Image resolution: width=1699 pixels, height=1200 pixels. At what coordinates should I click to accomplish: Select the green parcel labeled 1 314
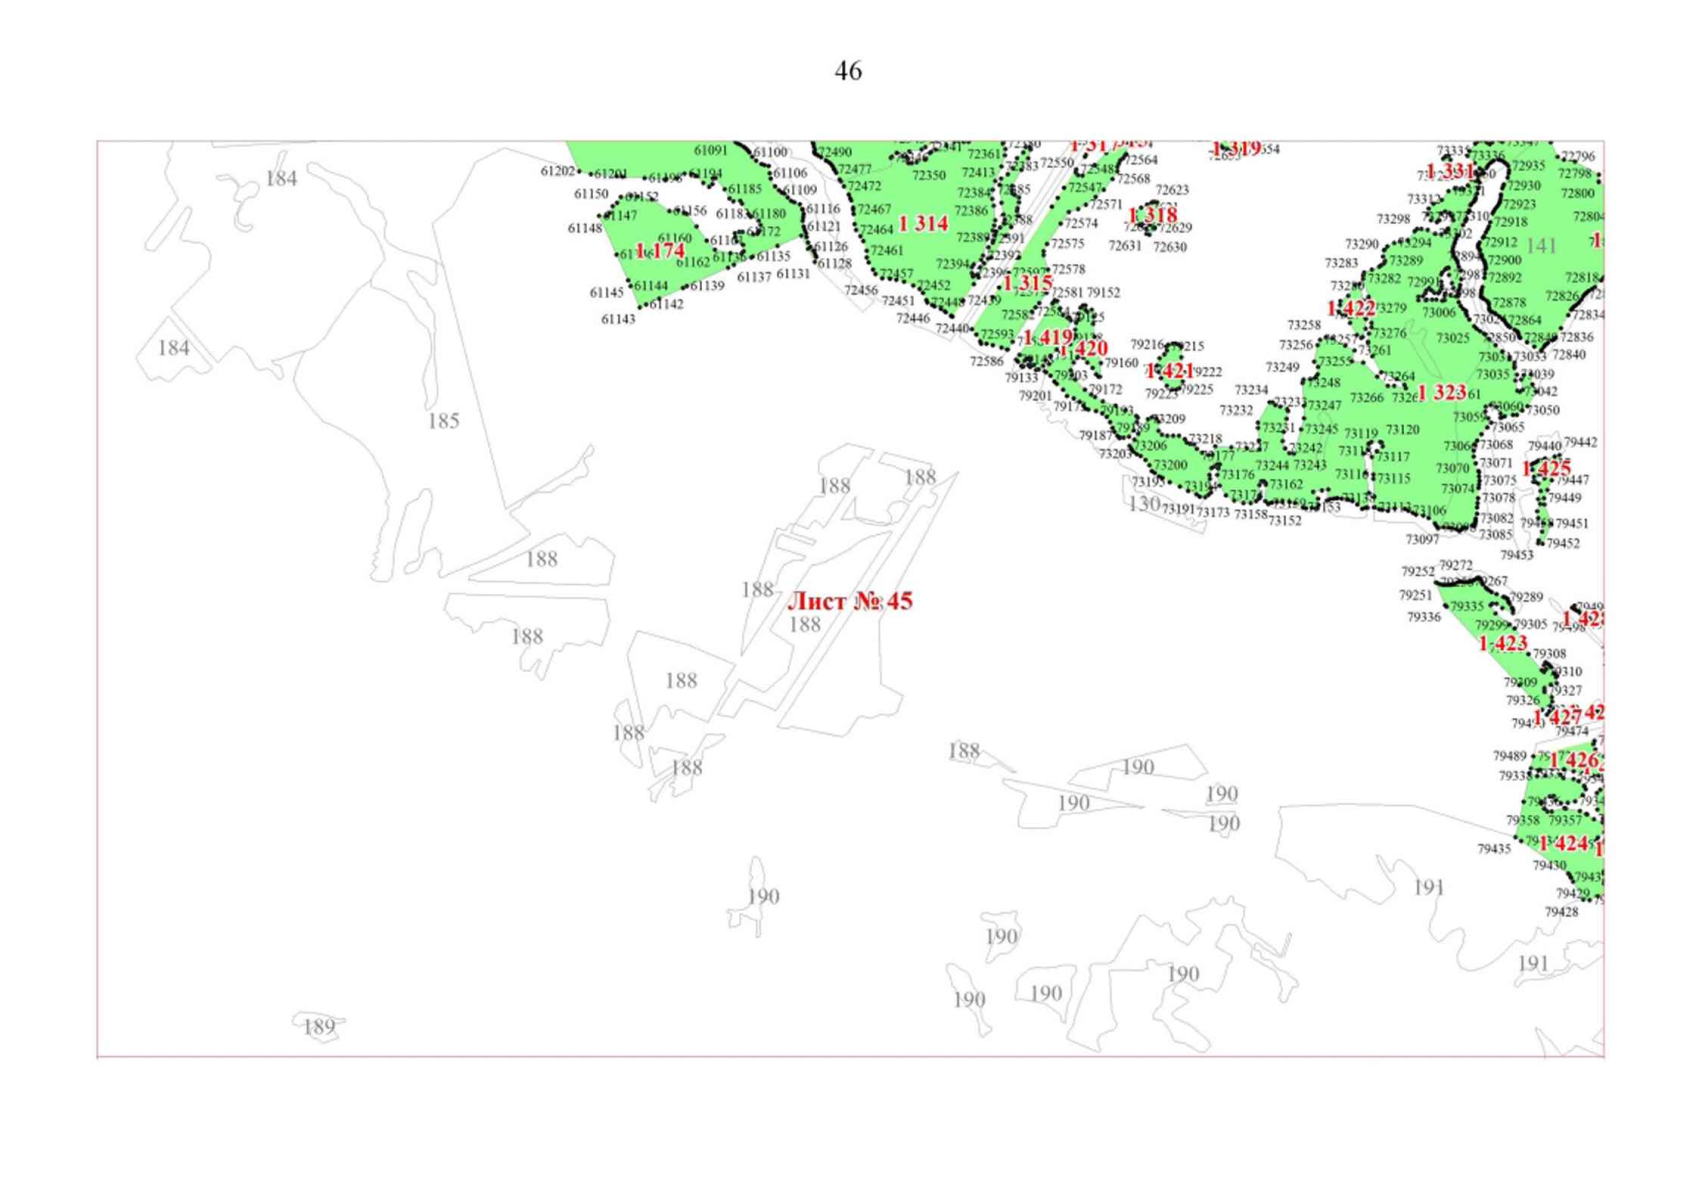(923, 224)
